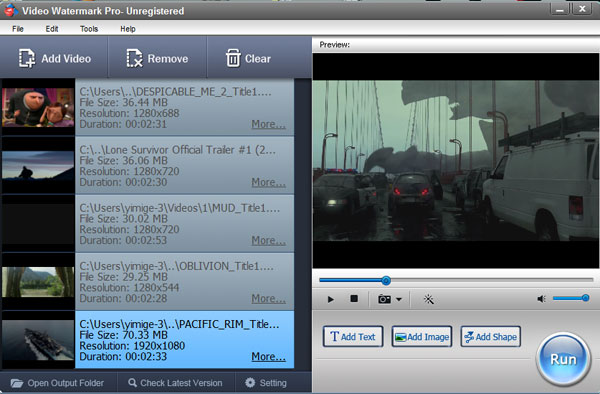Select the OBLIVION_Title1 file path text
The width and height of the screenshot is (600, 394).
click(x=176, y=266)
